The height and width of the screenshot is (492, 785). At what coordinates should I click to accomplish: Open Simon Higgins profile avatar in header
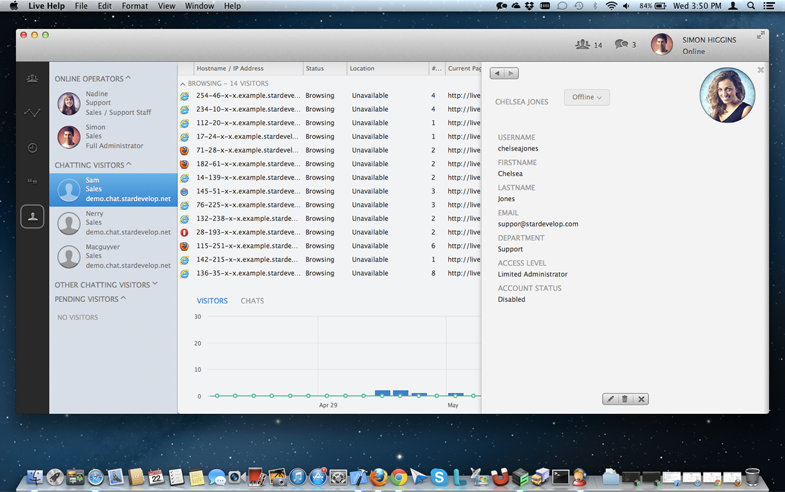[x=661, y=45]
